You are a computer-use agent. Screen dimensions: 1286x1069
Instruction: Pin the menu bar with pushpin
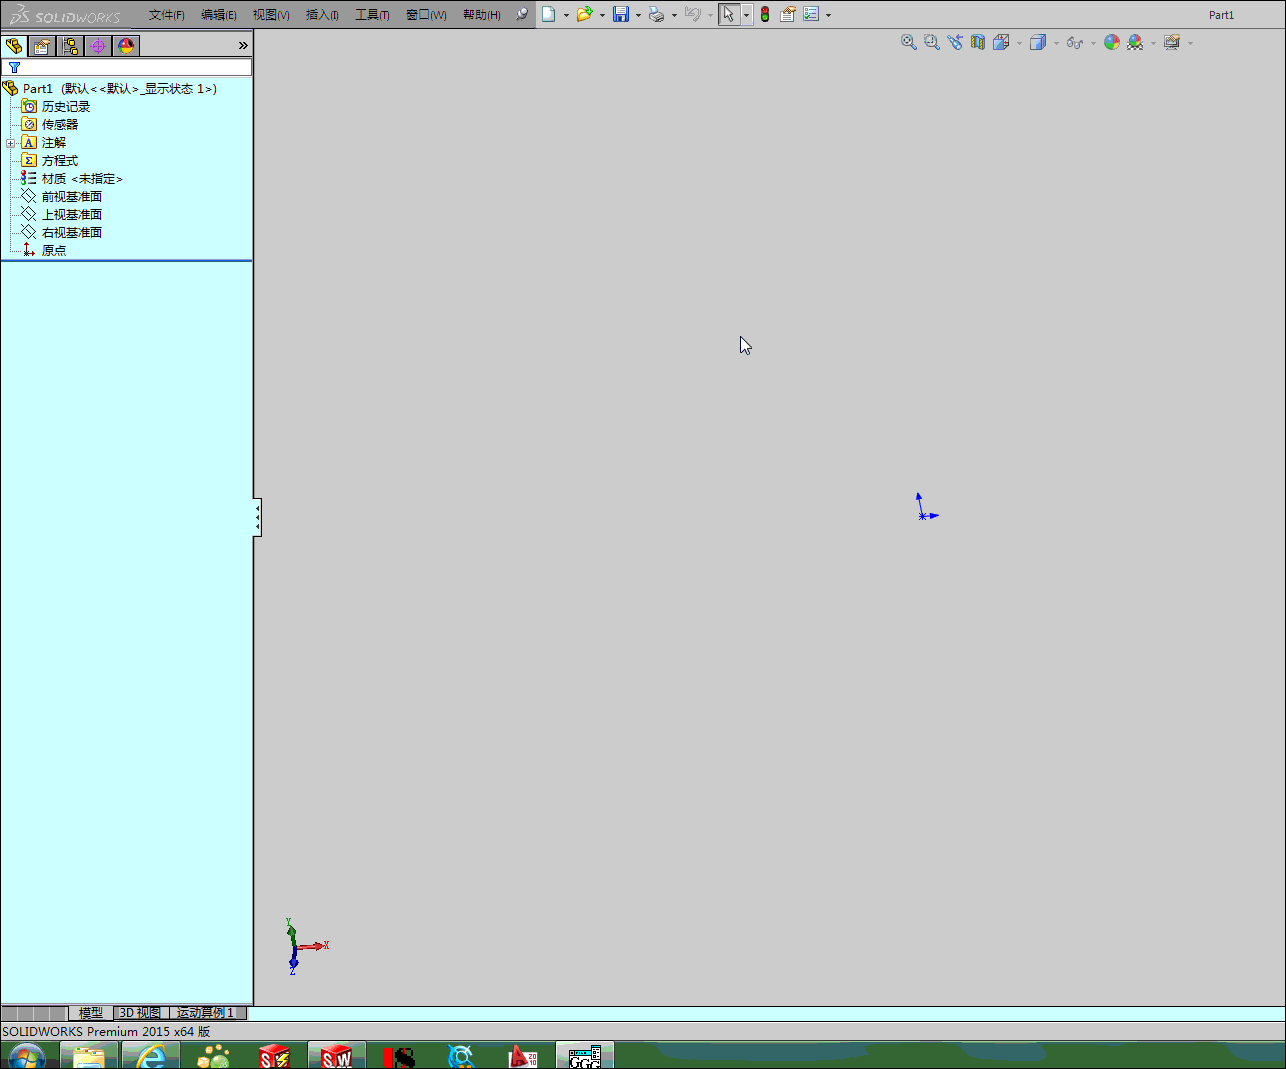tap(522, 15)
